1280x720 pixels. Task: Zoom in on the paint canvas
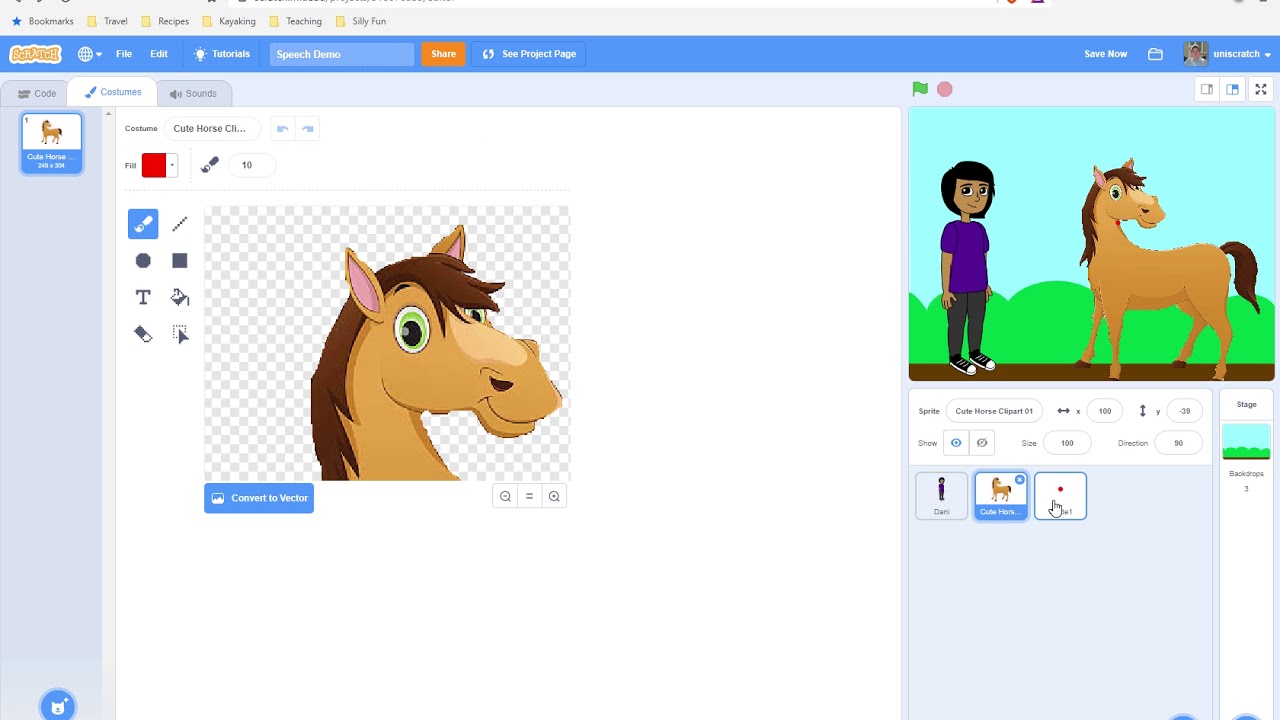coord(554,496)
